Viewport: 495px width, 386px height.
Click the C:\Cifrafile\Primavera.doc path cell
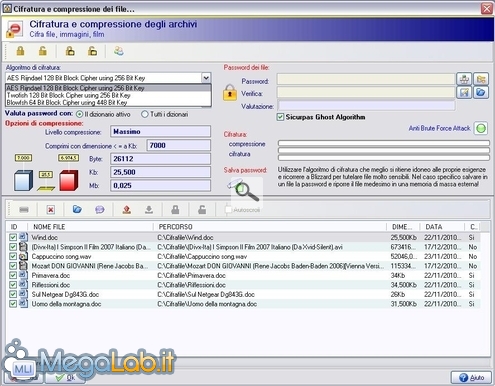[191, 275]
